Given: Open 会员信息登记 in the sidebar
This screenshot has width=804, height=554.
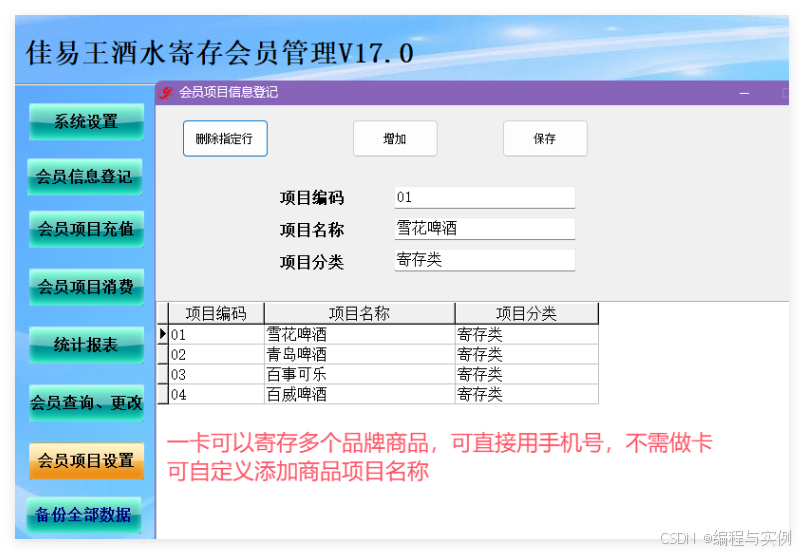Looking at the screenshot, I should 85,176.
